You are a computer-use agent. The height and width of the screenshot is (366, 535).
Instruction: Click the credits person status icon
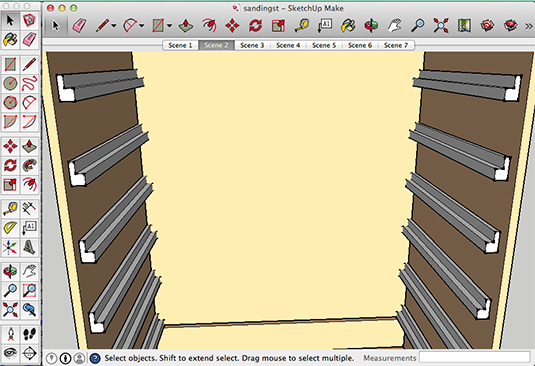66,358
